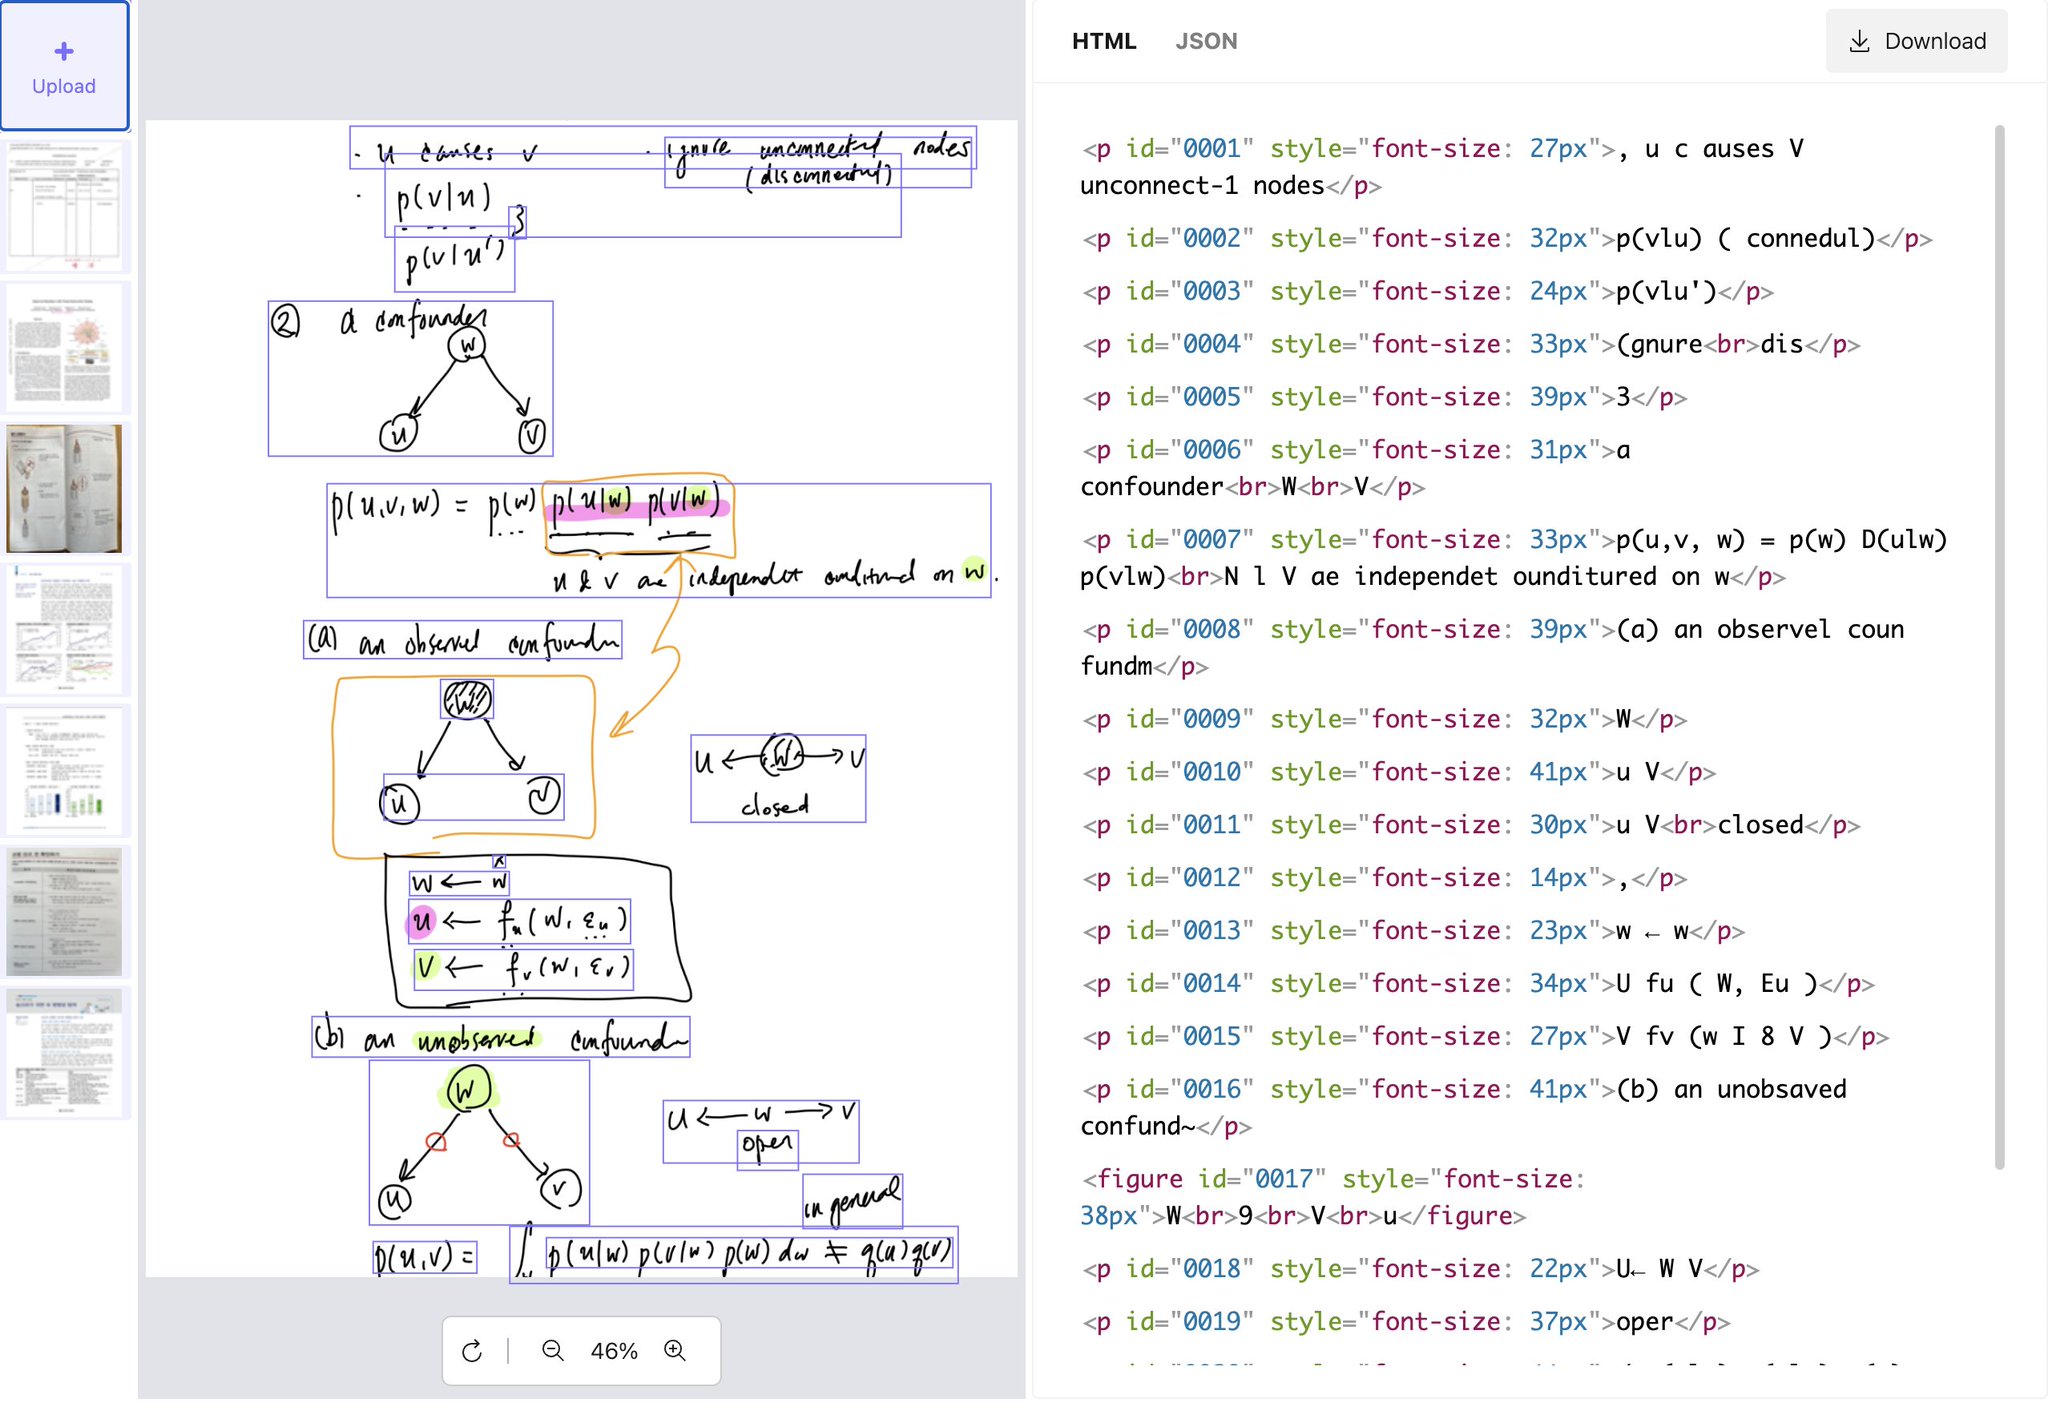The width and height of the screenshot is (2048, 1415).
Task: Select the 'u ← fu(w, εu)' equation box
Action: [519, 921]
